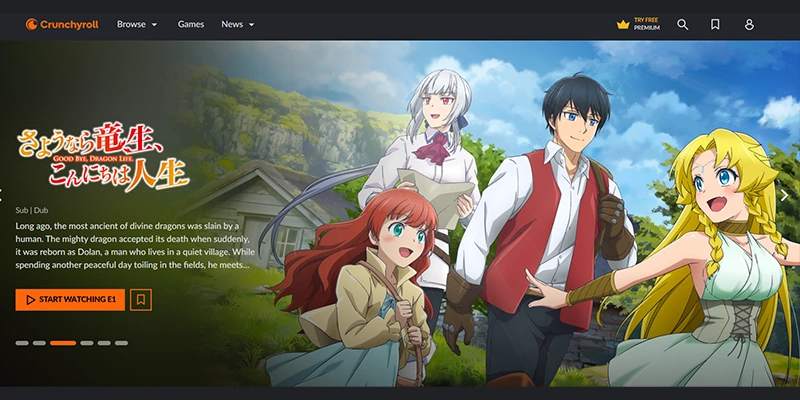Open the Games menu item
Image resolution: width=800 pixels, height=400 pixels.
click(x=190, y=24)
